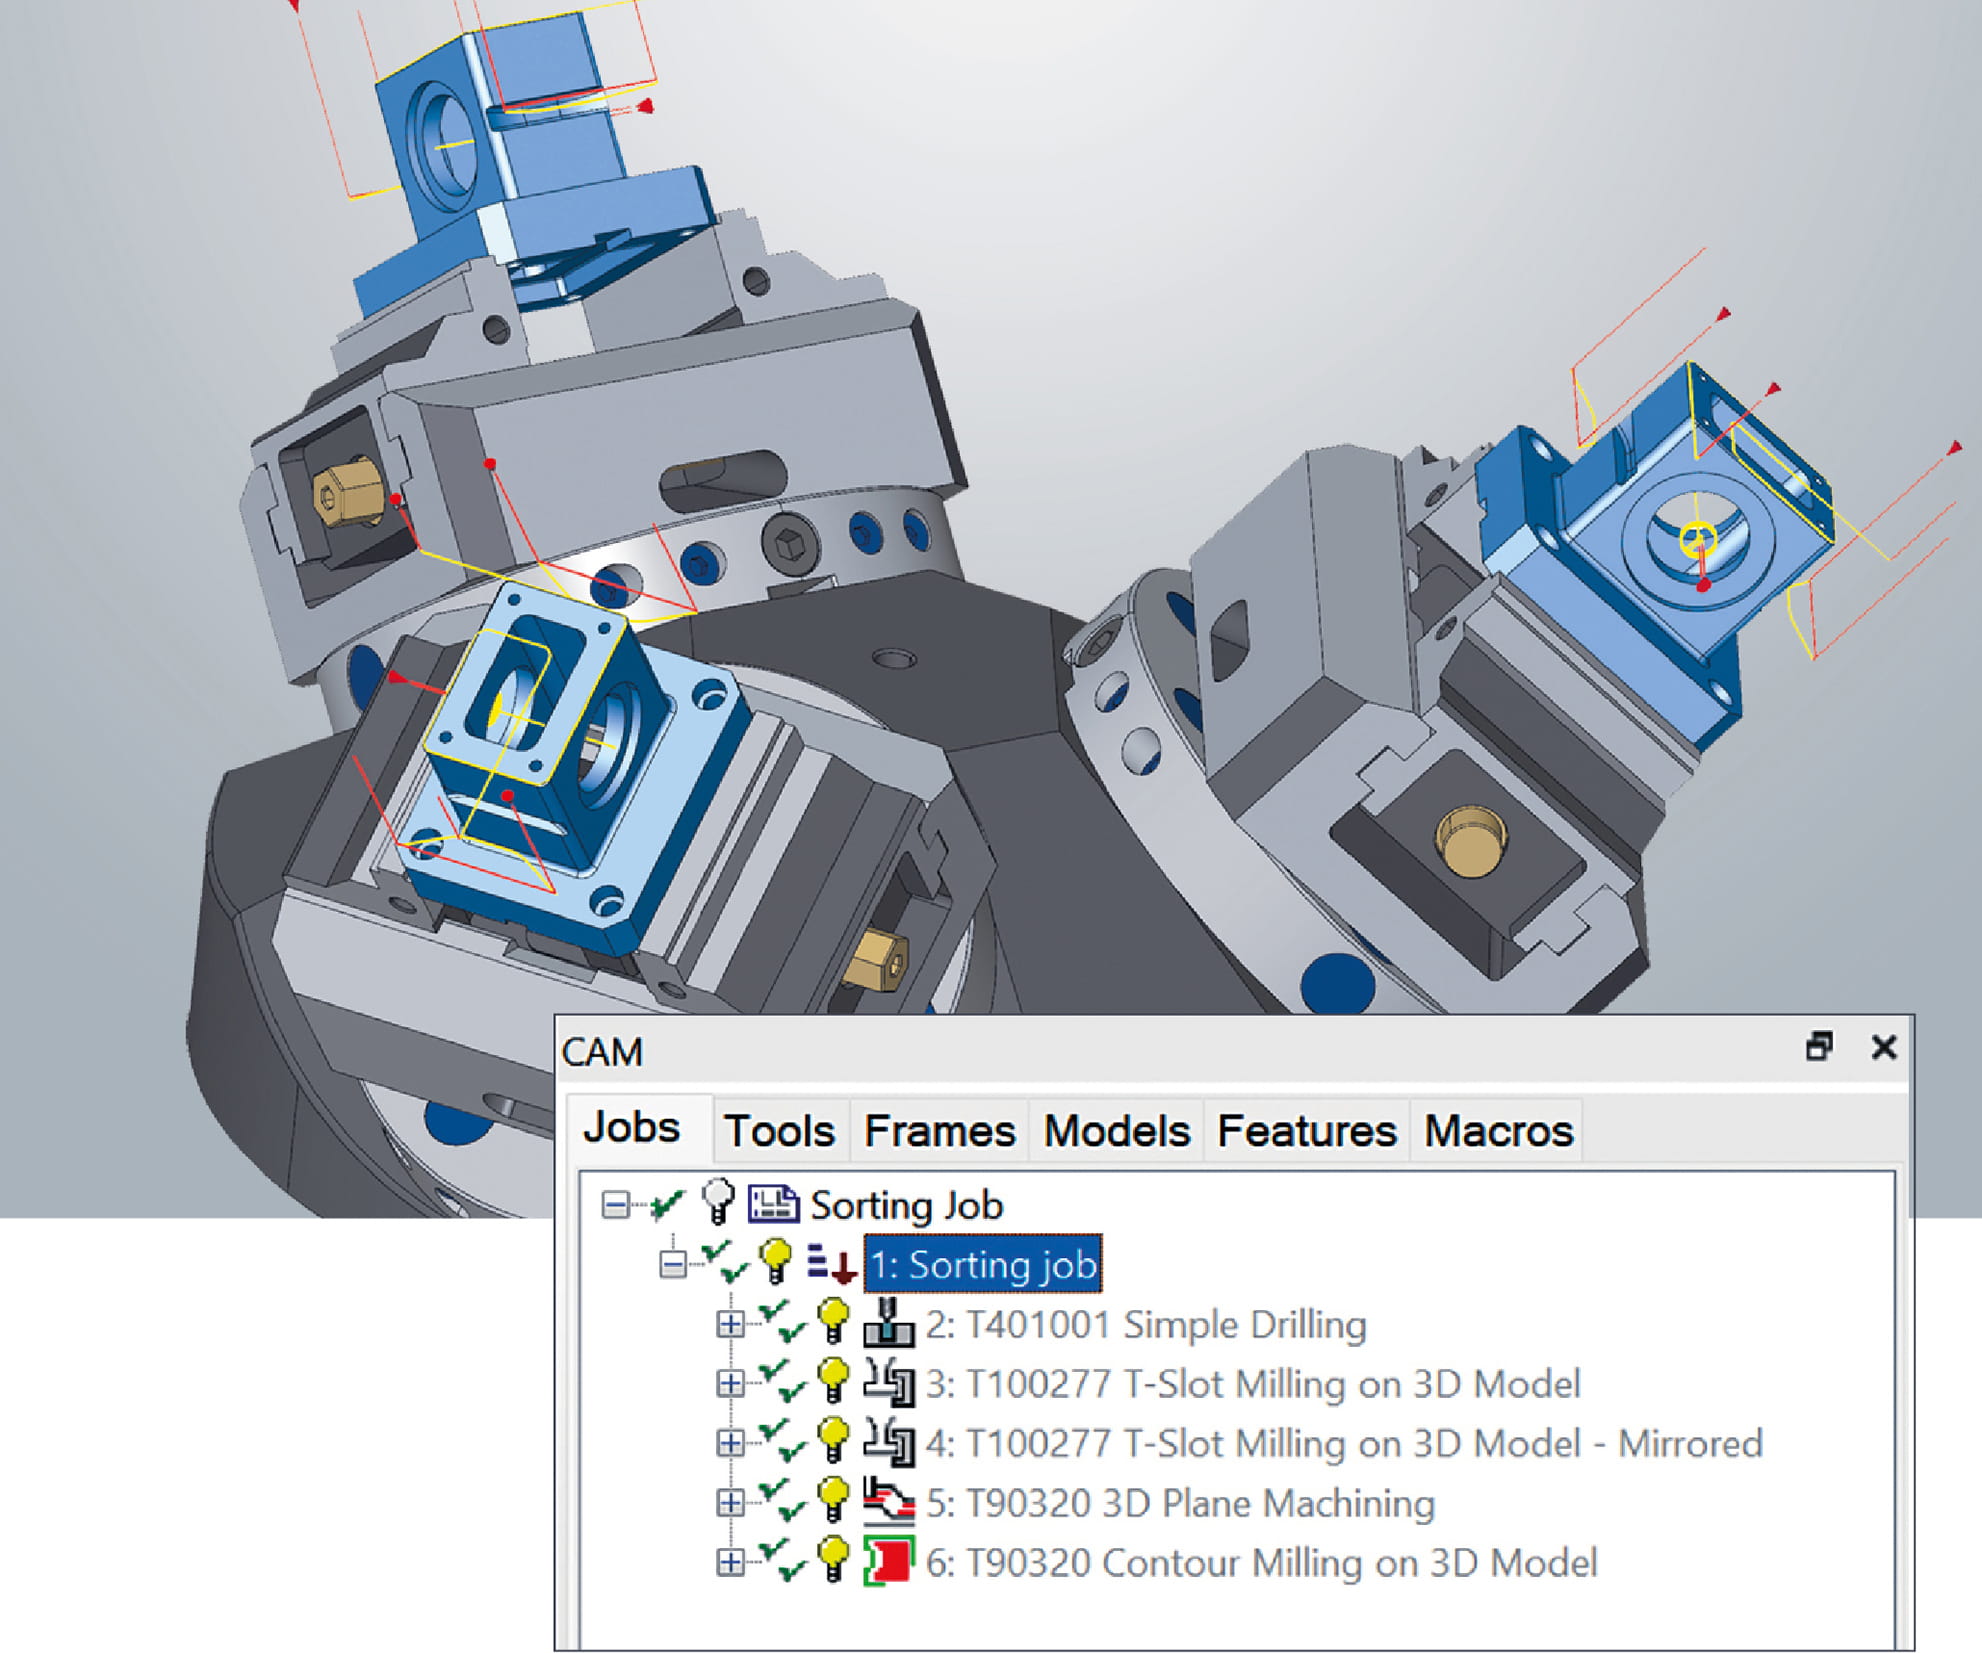
Task: Click mirrored T-Slot Milling icon on job 4
Action: tap(888, 1442)
